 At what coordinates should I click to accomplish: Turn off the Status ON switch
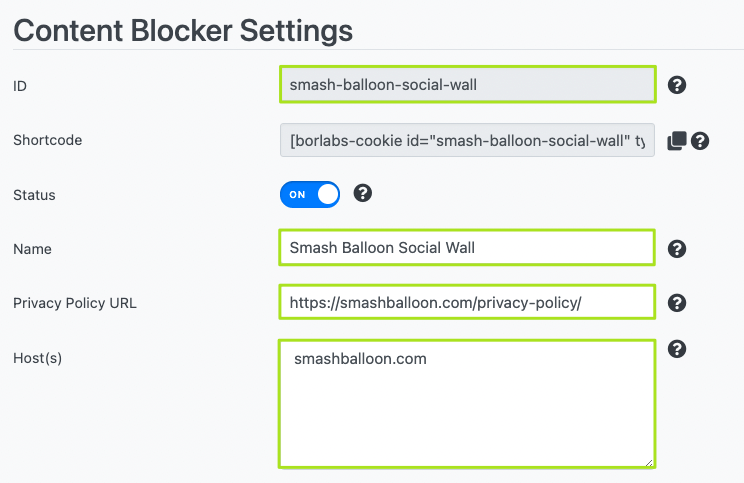[310, 194]
